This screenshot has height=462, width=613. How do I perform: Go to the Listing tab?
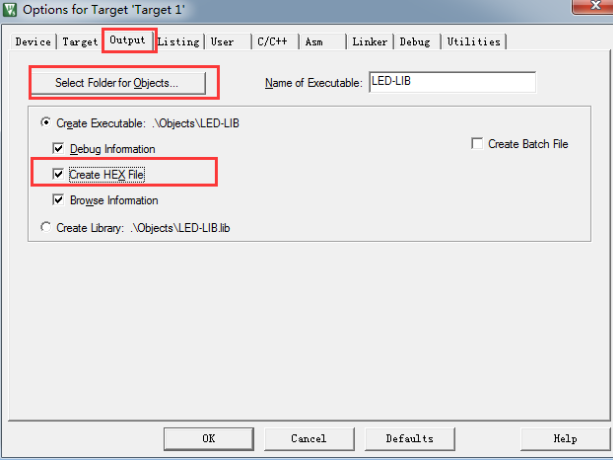pos(179,42)
